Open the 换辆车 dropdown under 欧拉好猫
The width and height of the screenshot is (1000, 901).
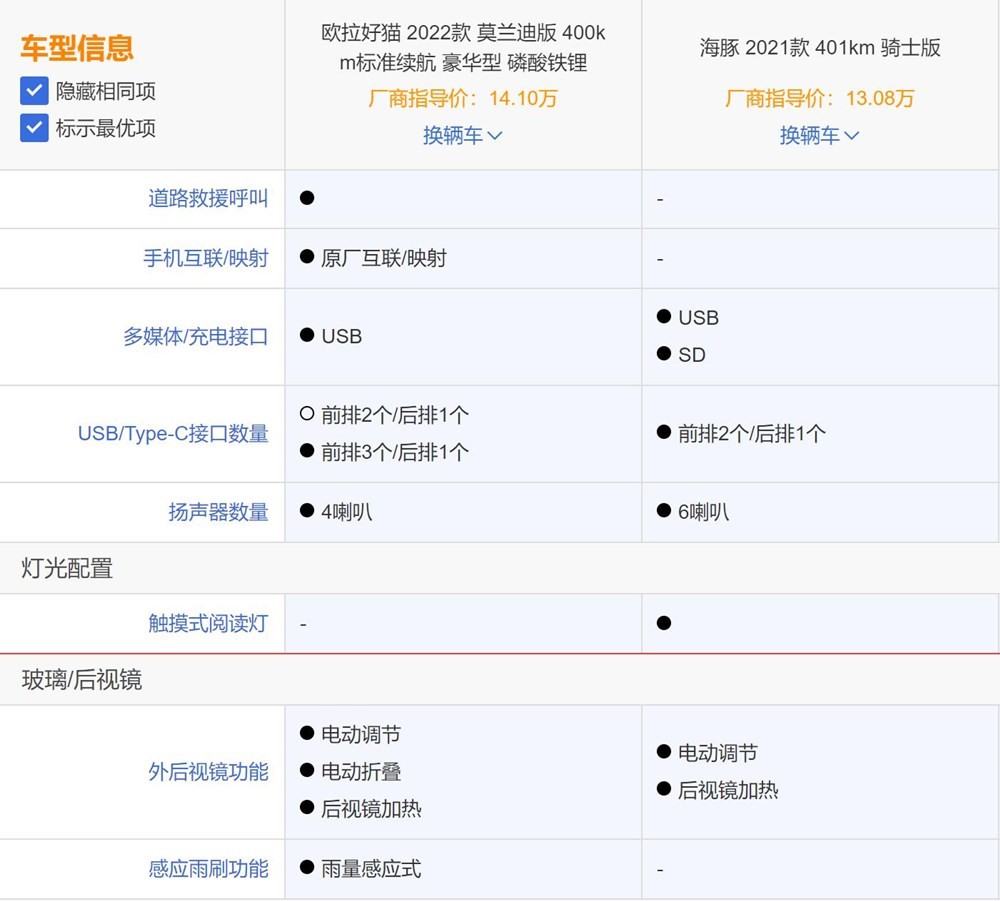tap(462, 135)
